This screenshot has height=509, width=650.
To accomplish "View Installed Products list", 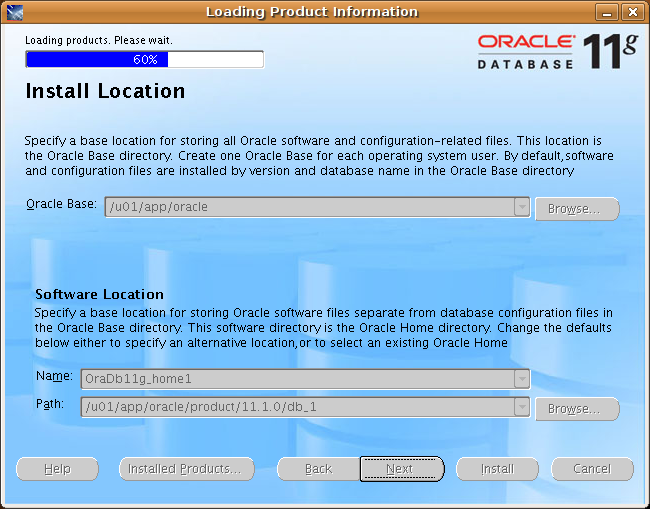I will click(x=187, y=469).
